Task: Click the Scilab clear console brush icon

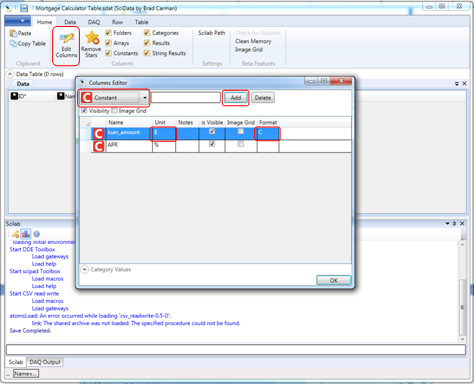Action: pos(15,234)
